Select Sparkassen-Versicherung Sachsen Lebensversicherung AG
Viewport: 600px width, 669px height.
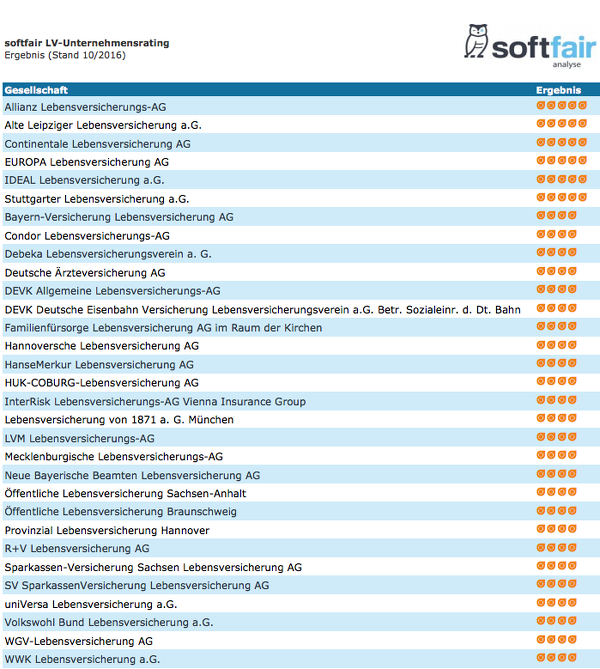click(153, 567)
